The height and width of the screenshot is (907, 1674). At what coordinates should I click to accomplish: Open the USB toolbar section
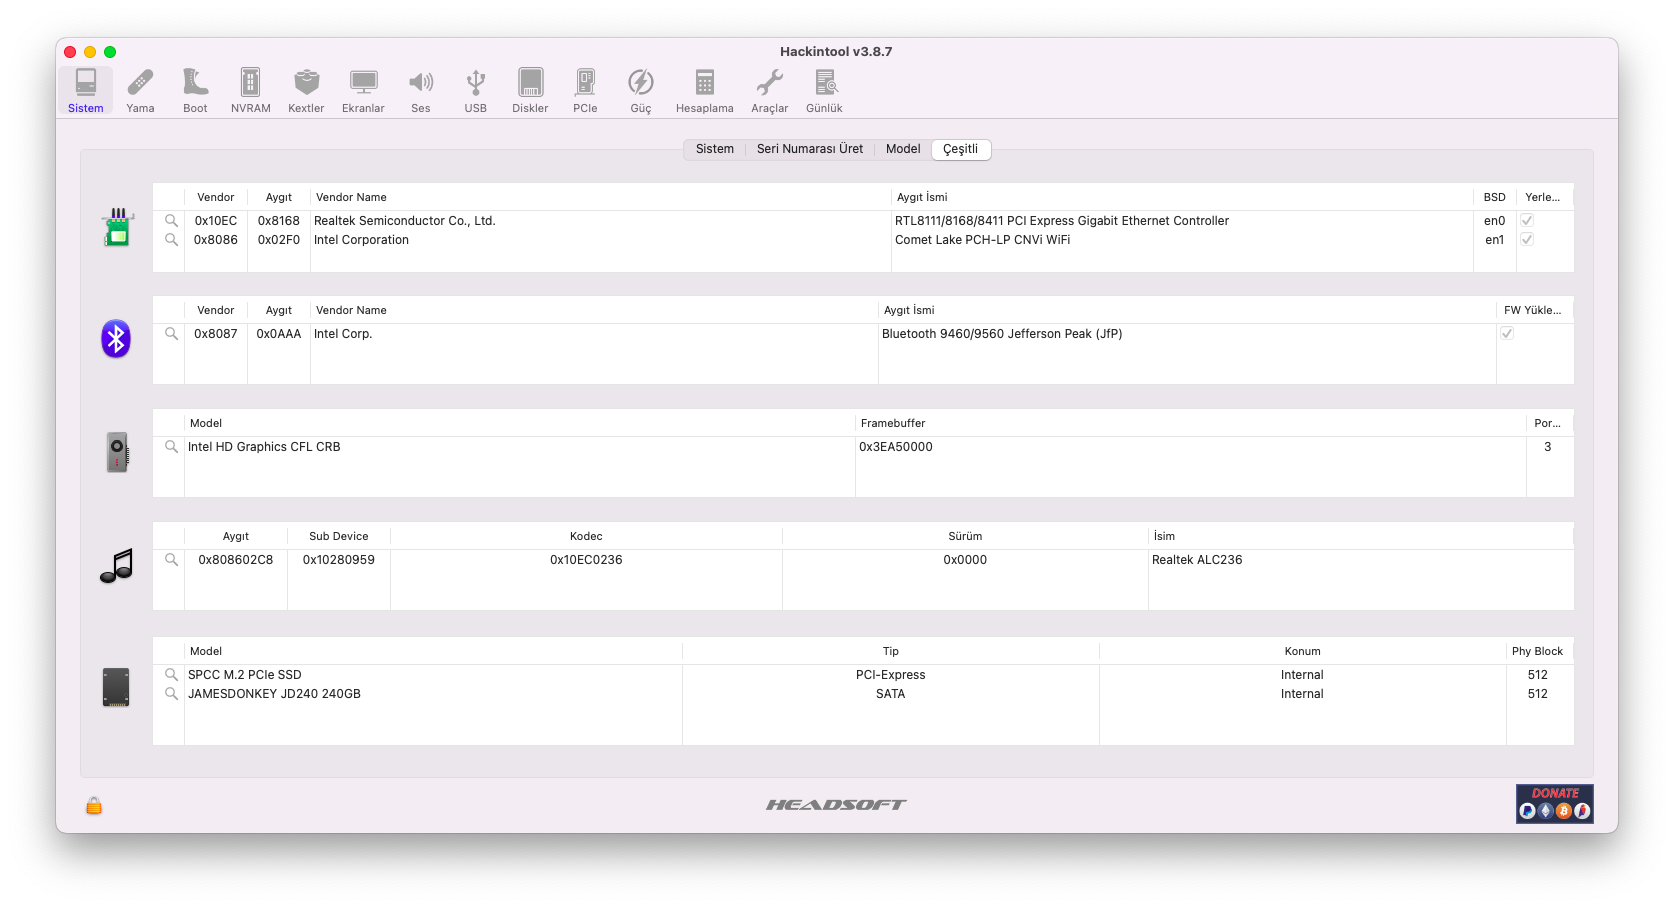[x=475, y=90]
